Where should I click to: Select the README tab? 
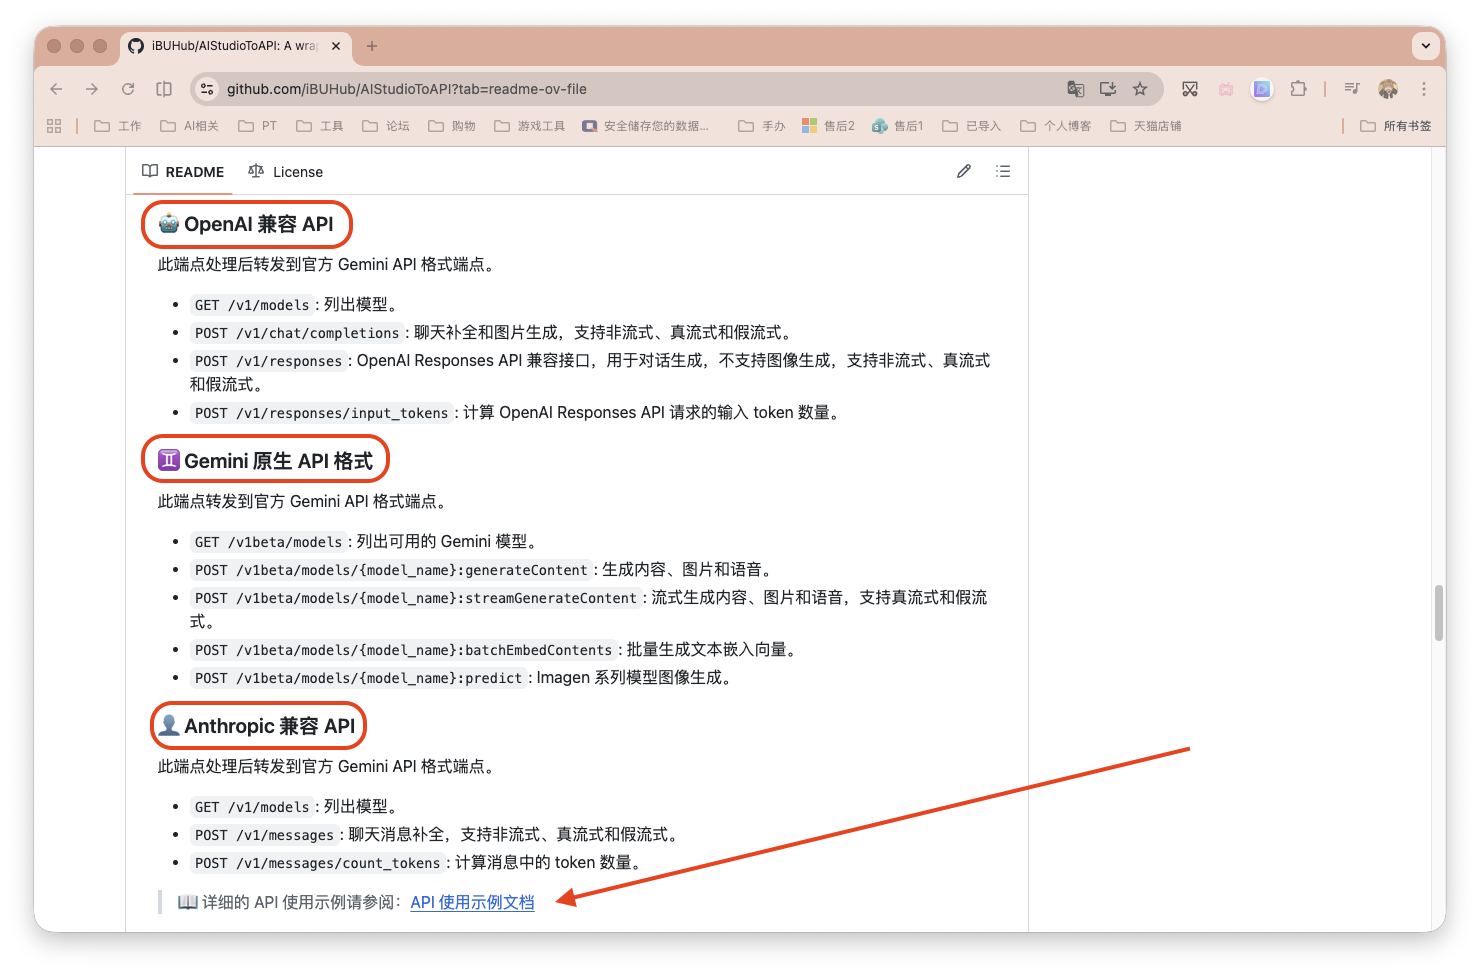[182, 171]
